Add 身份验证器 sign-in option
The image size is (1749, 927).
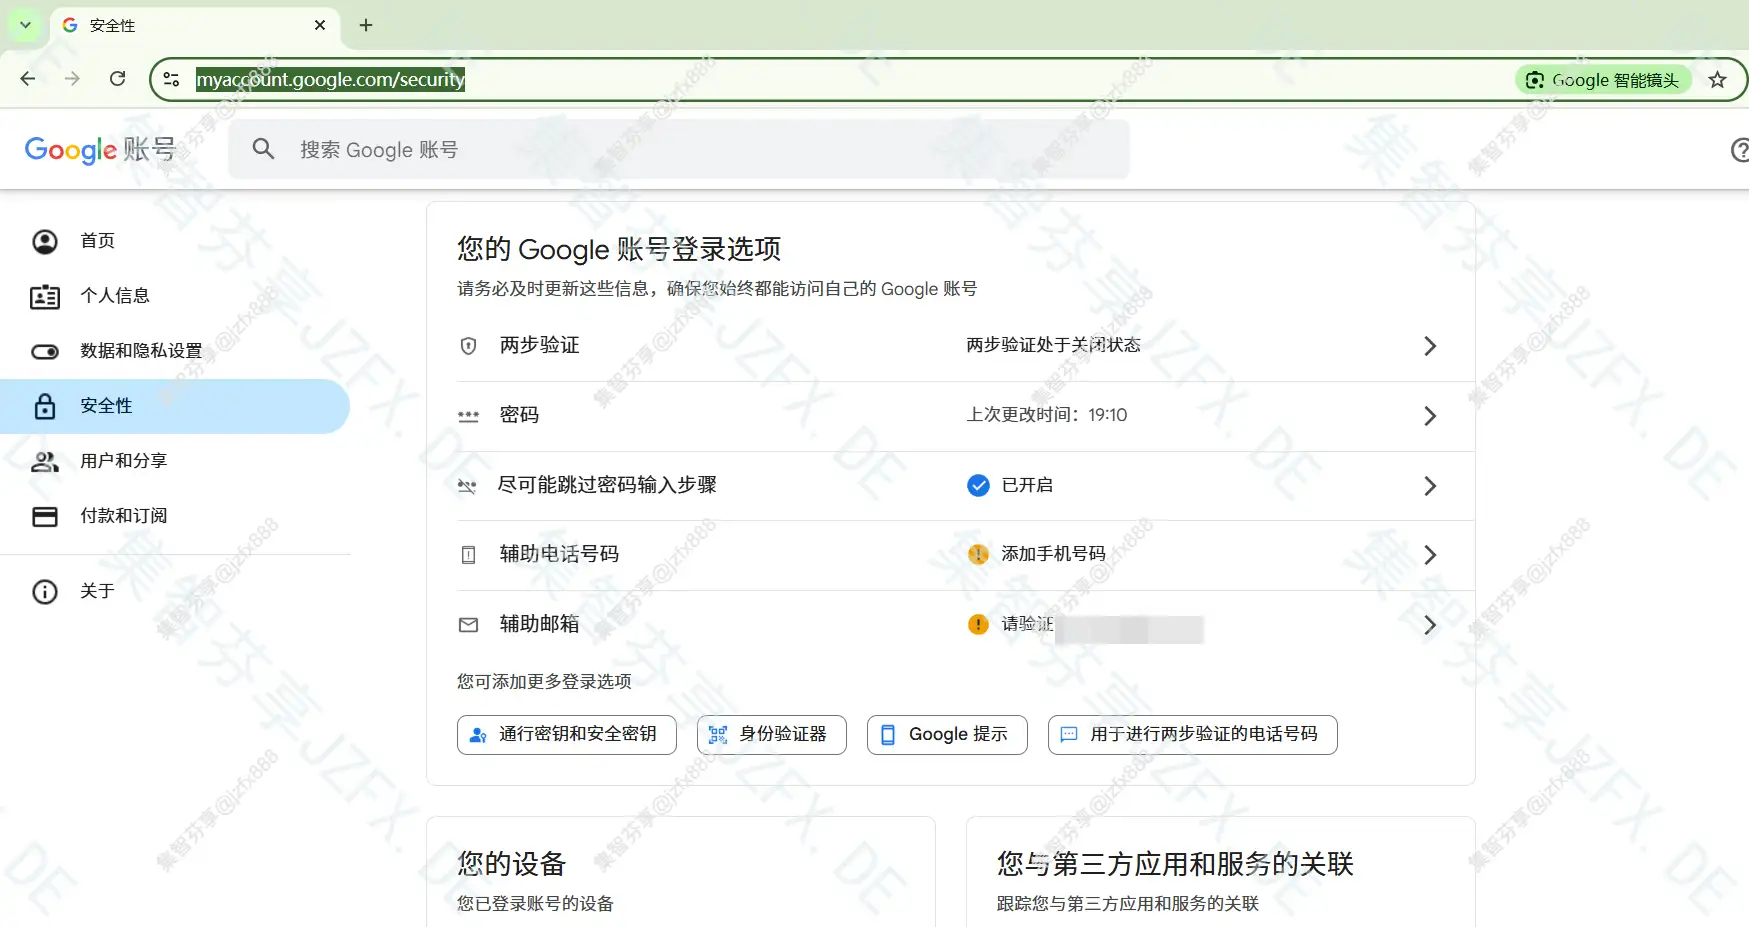click(772, 735)
